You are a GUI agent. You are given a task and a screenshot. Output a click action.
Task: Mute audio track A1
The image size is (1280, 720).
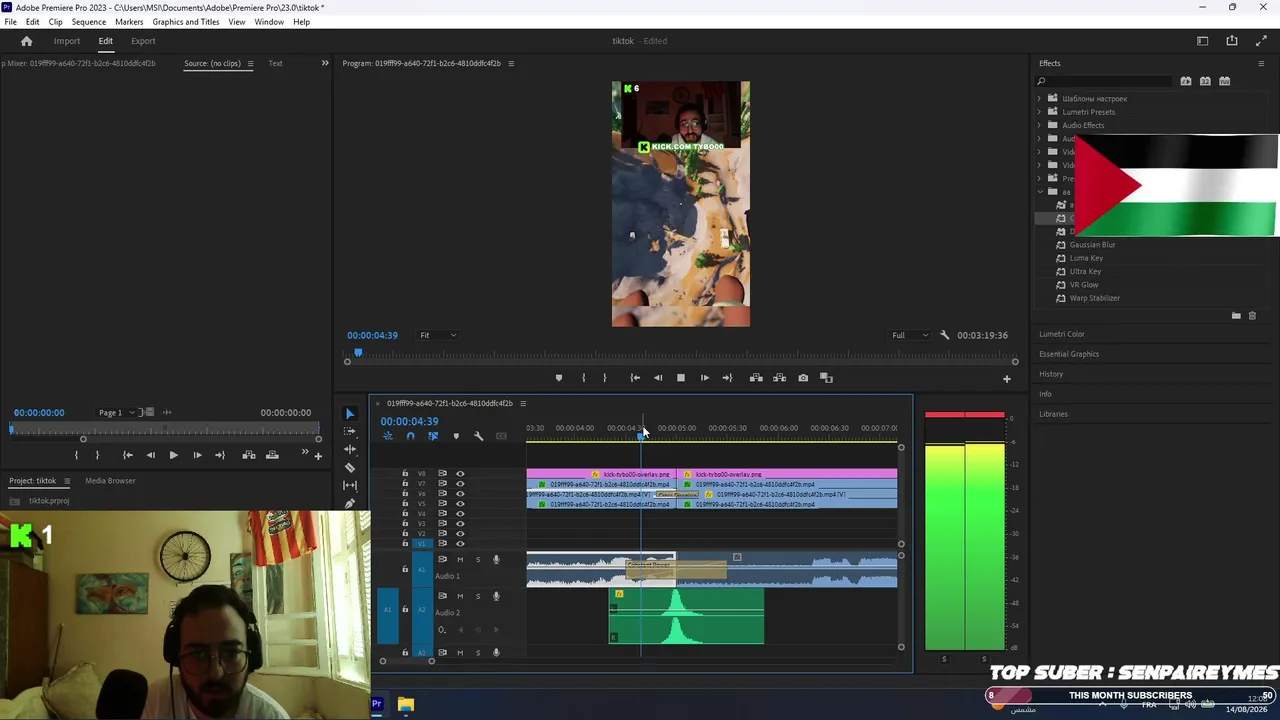click(460, 559)
